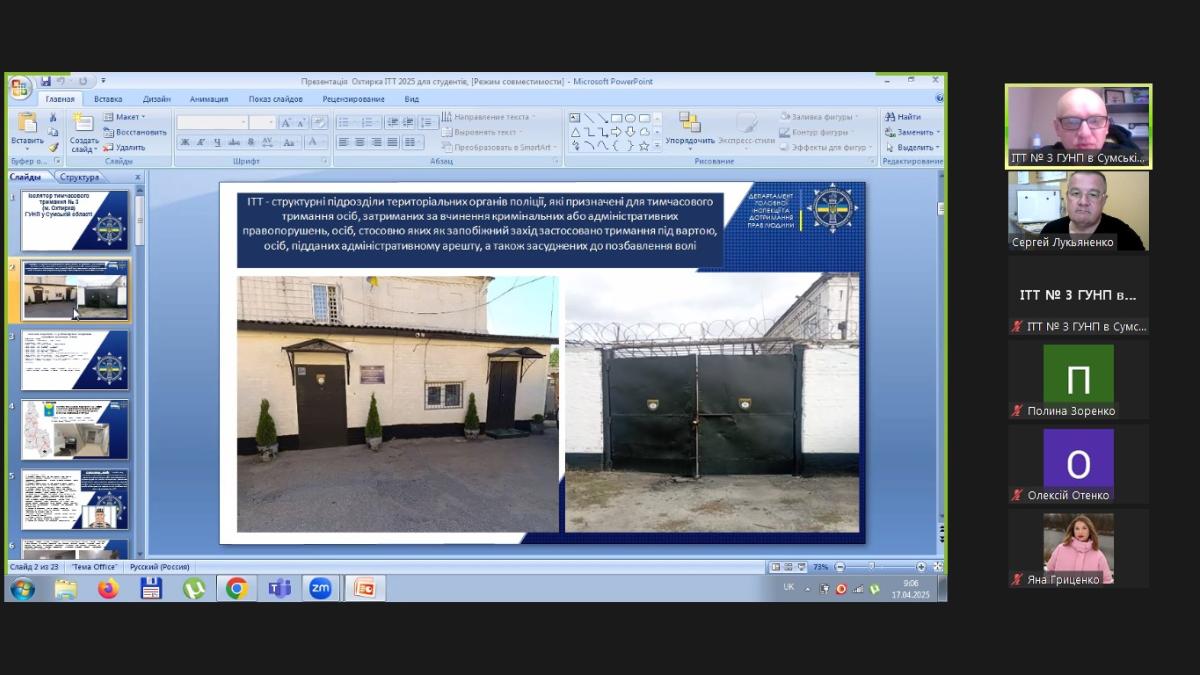Pick the five-point star shape in gallery
Viewport: 1200px width, 675px height.
[644, 146]
